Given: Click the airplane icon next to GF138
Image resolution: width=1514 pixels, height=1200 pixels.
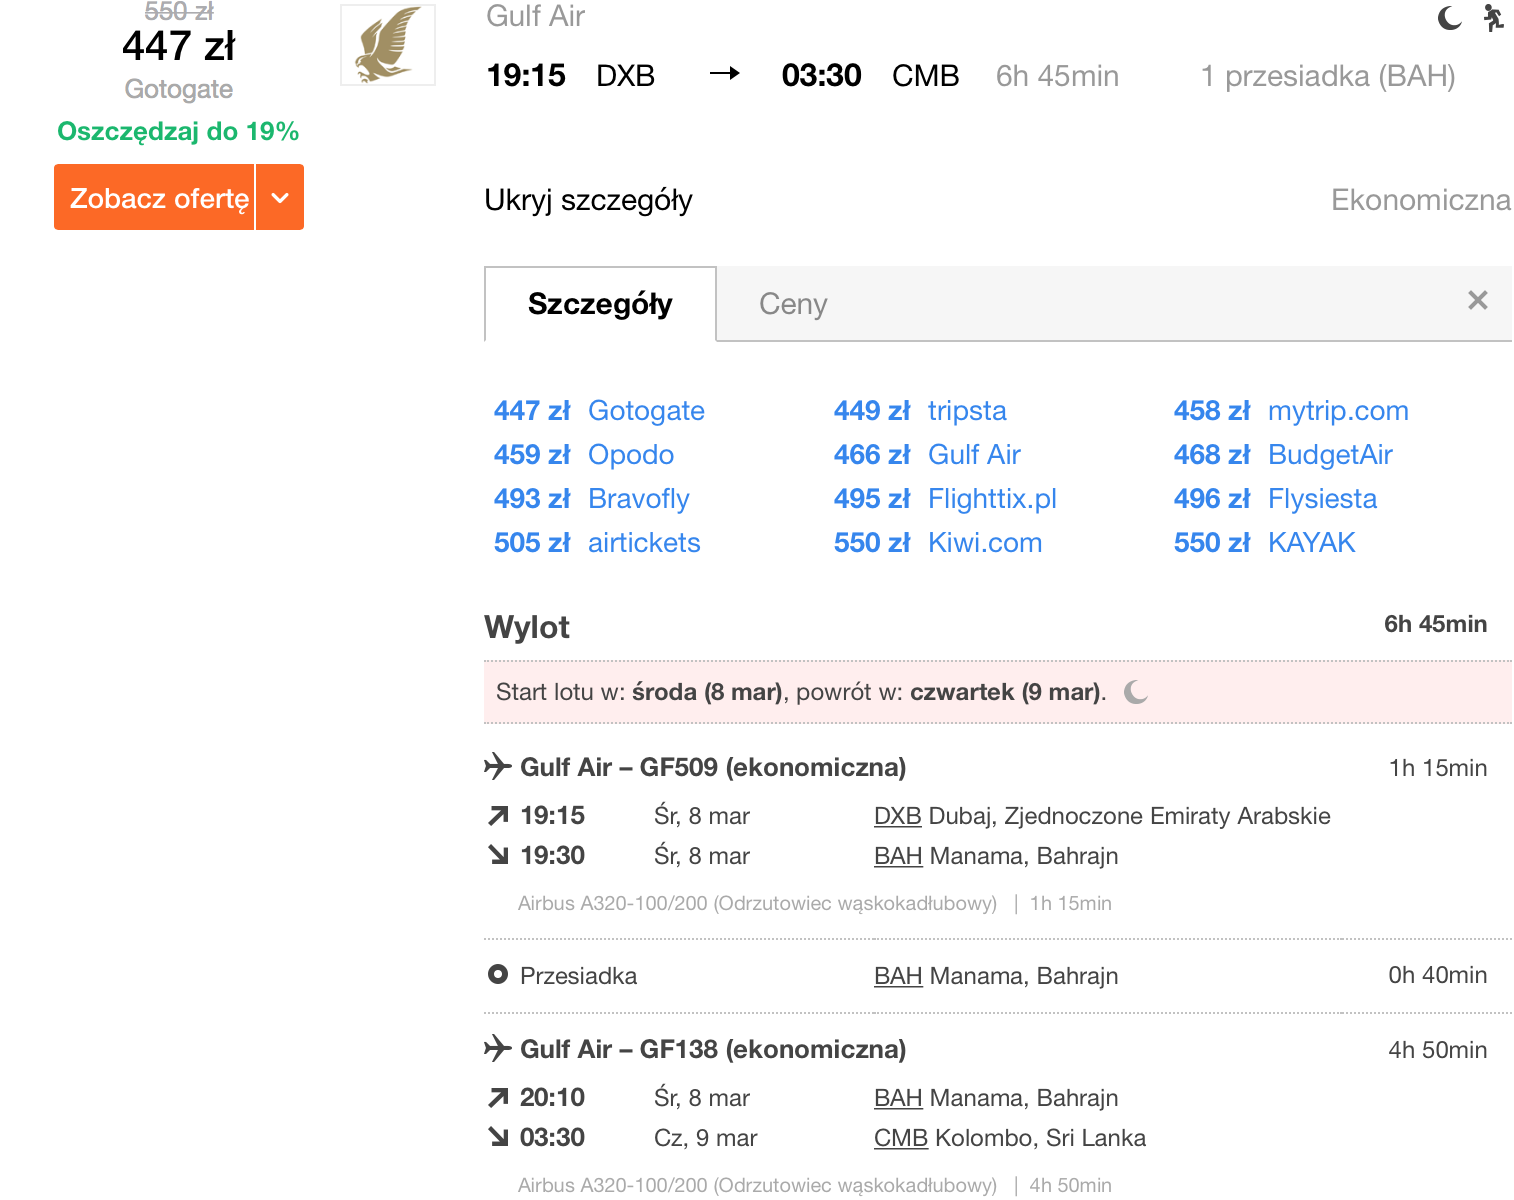Looking at the screenshot, I should tap(497, 1049).
